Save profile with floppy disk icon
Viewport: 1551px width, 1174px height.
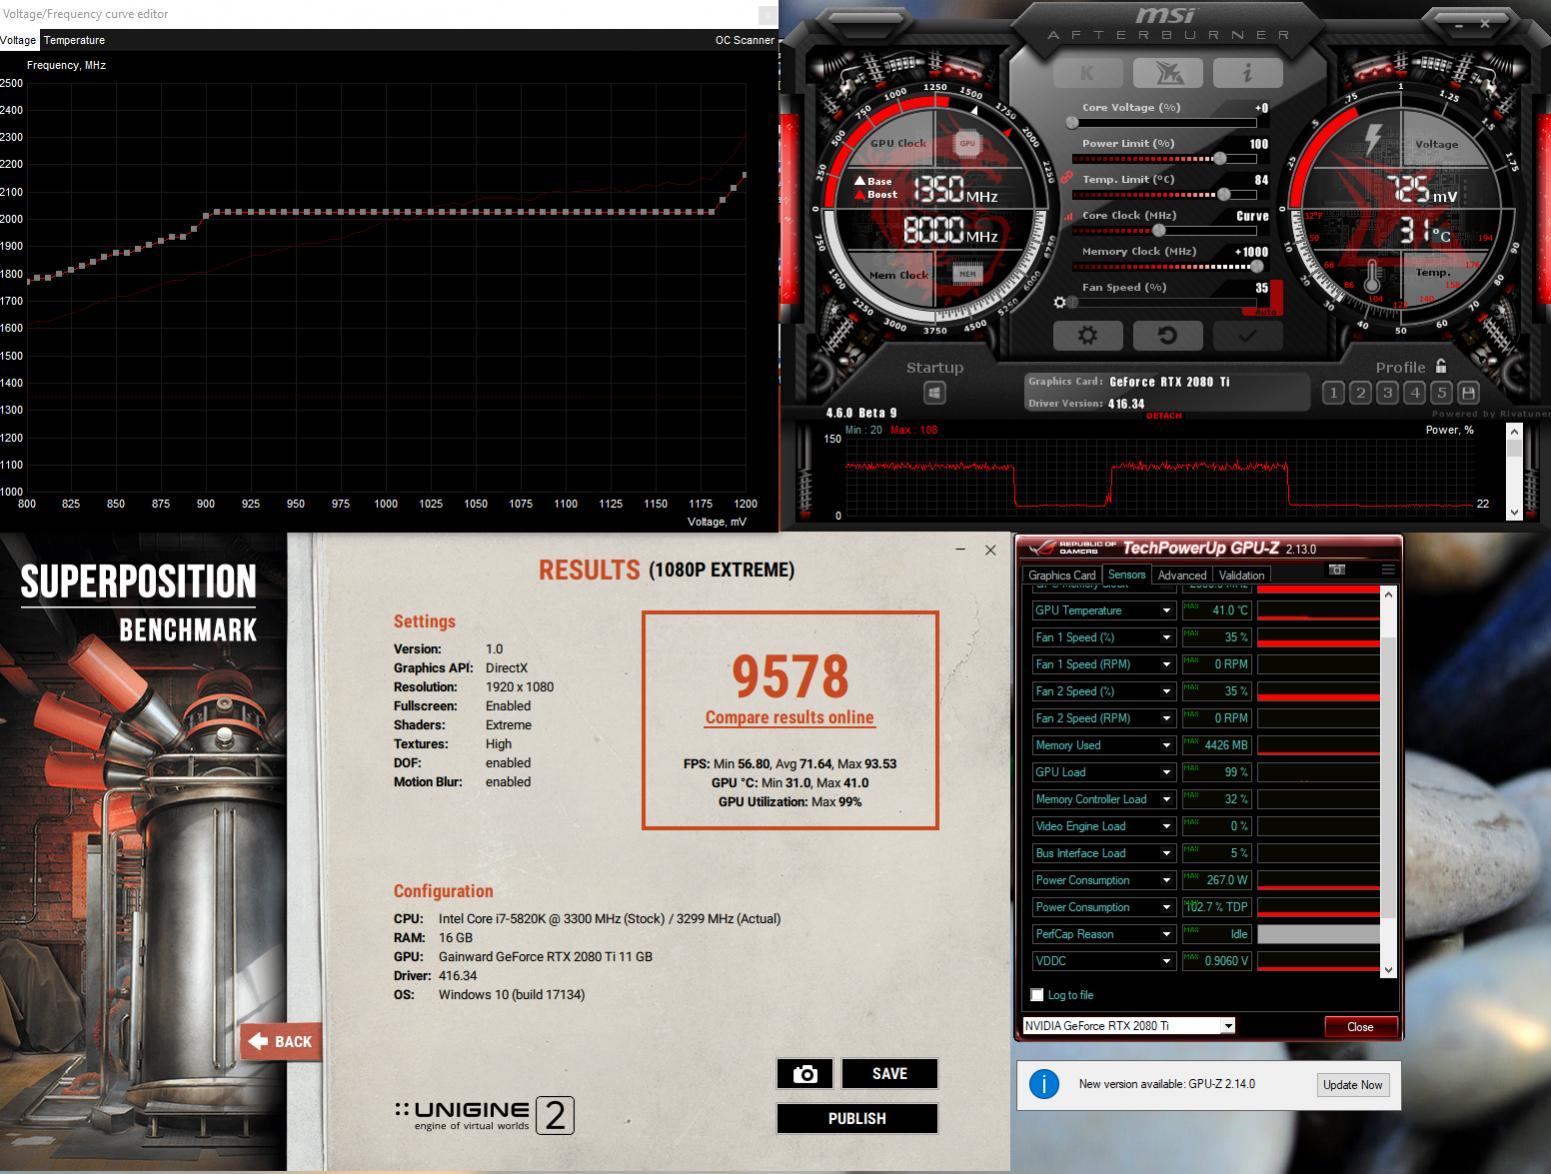tap(1468, 393)
